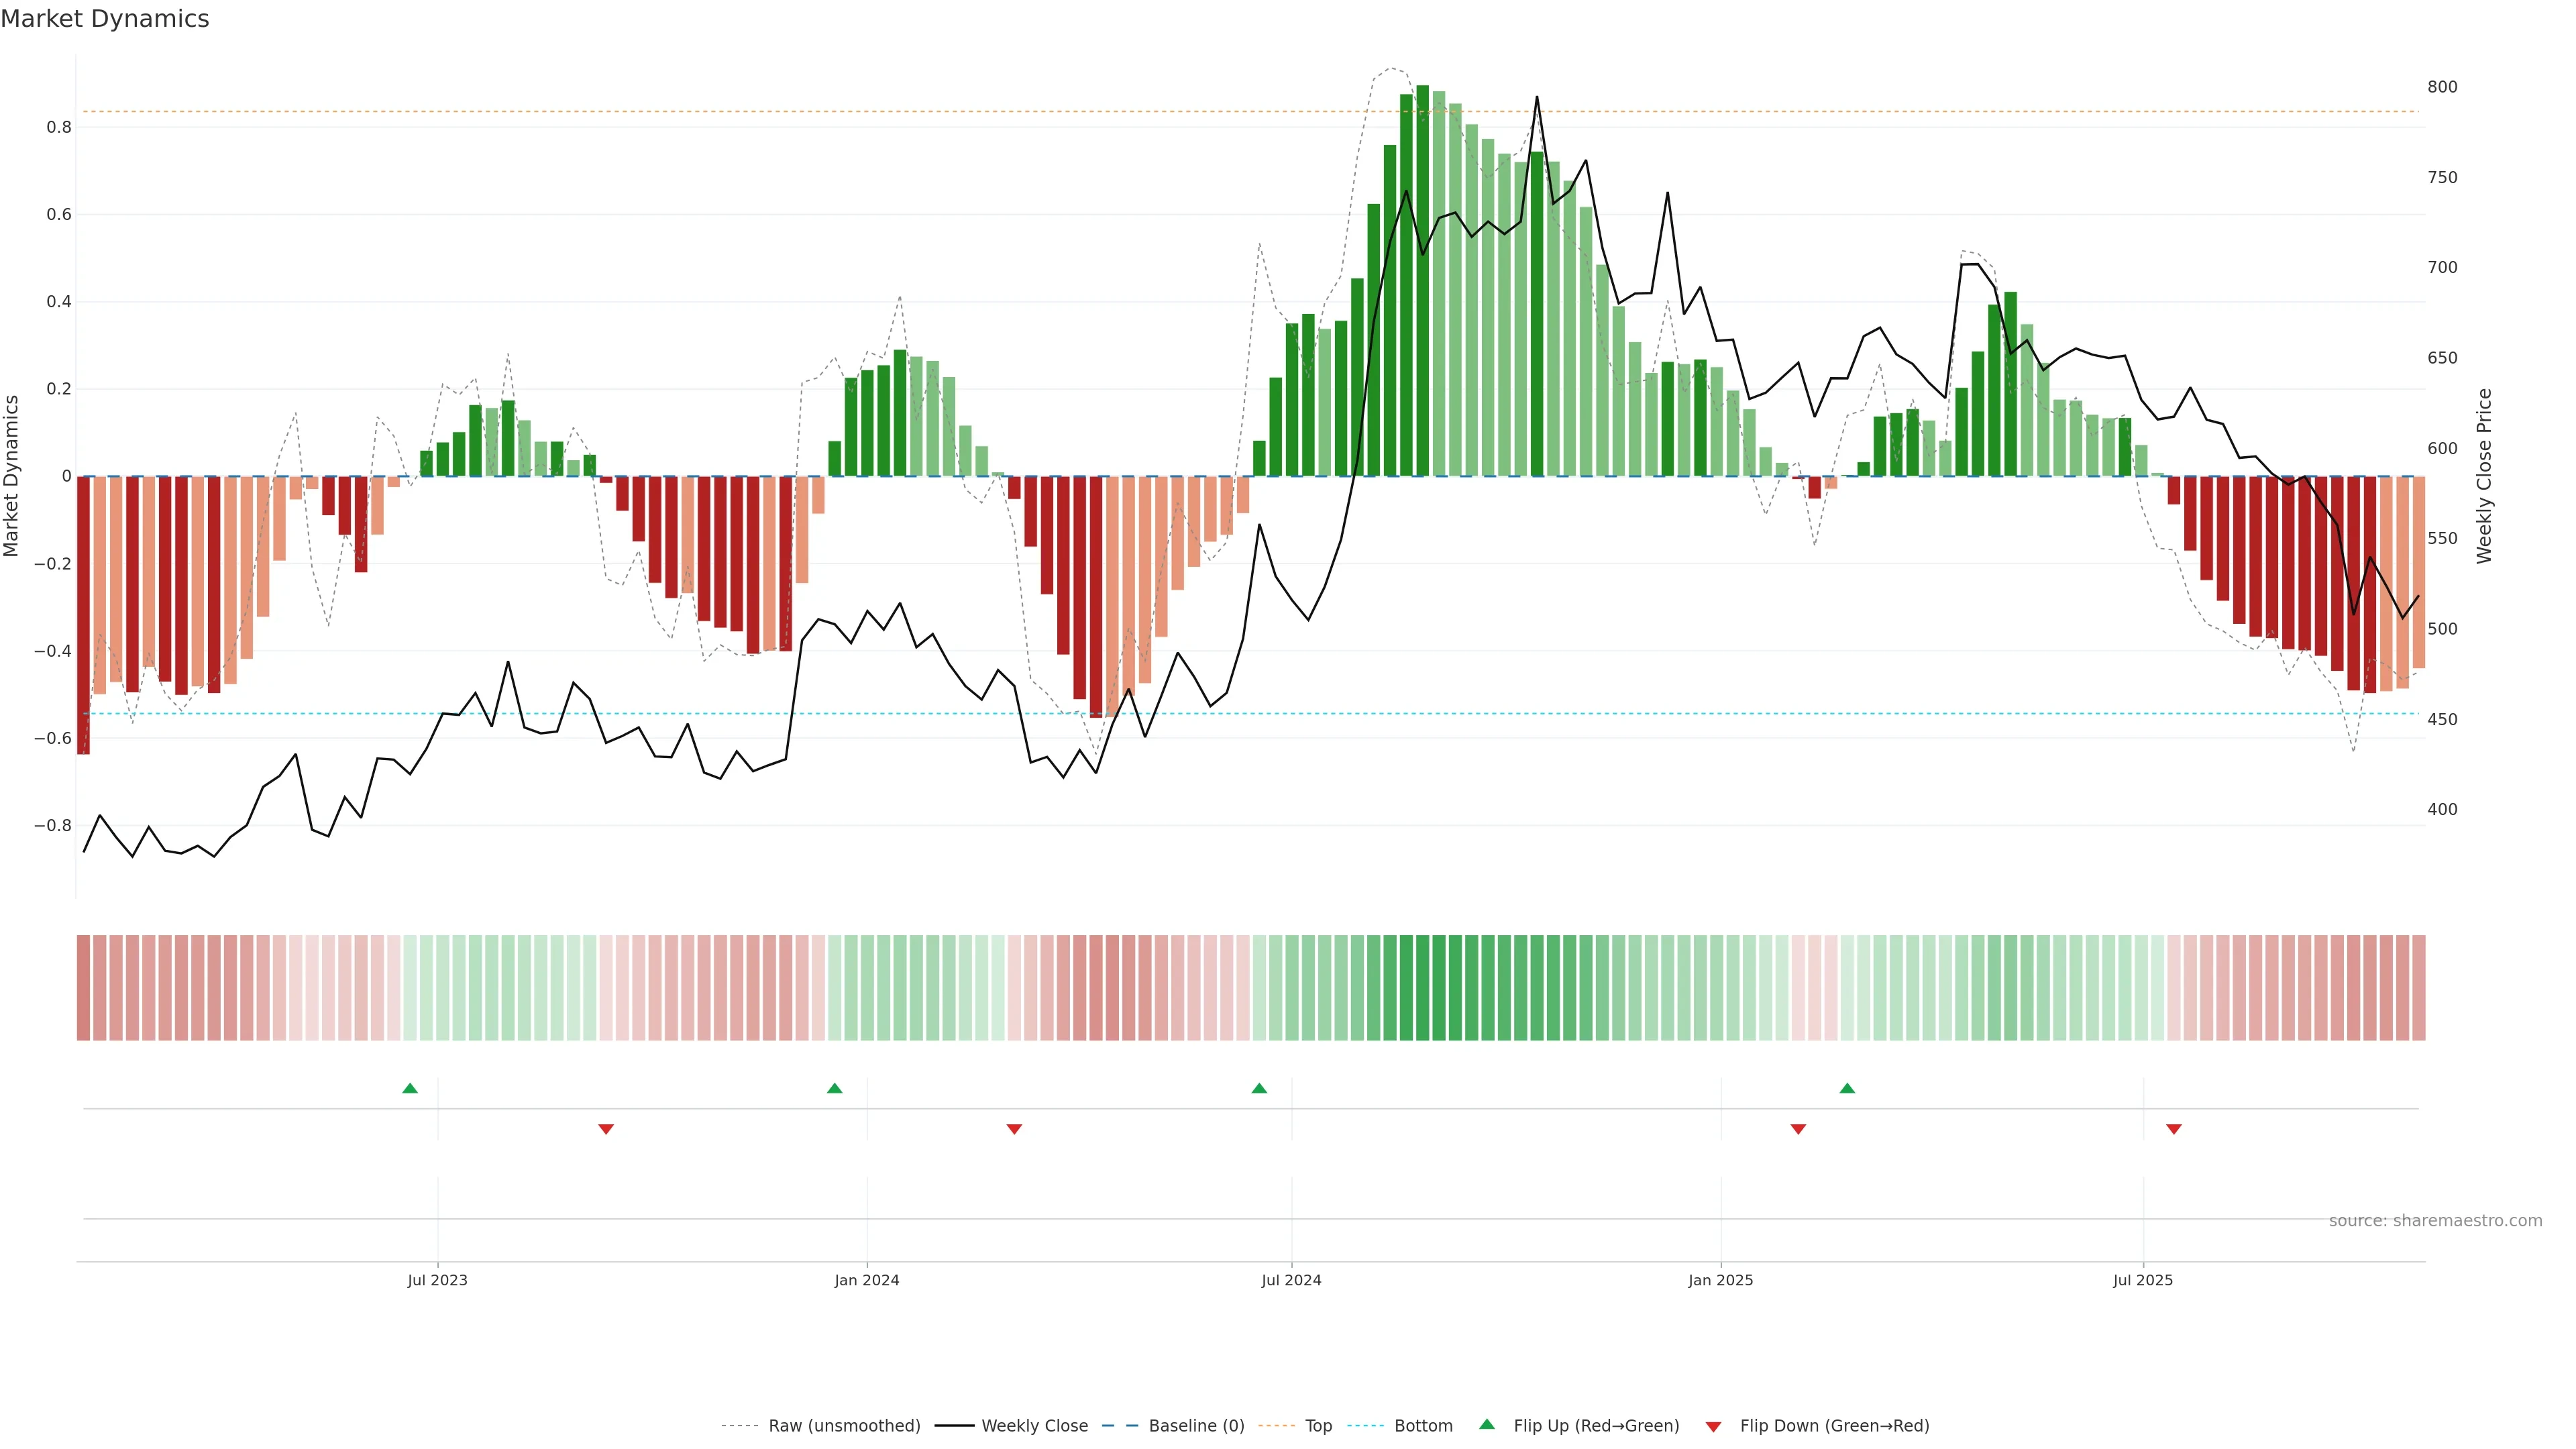This screenshot has height=1449, width=2576.
Task: Toggle the Top legend entry
Action: [1318, 1426]
